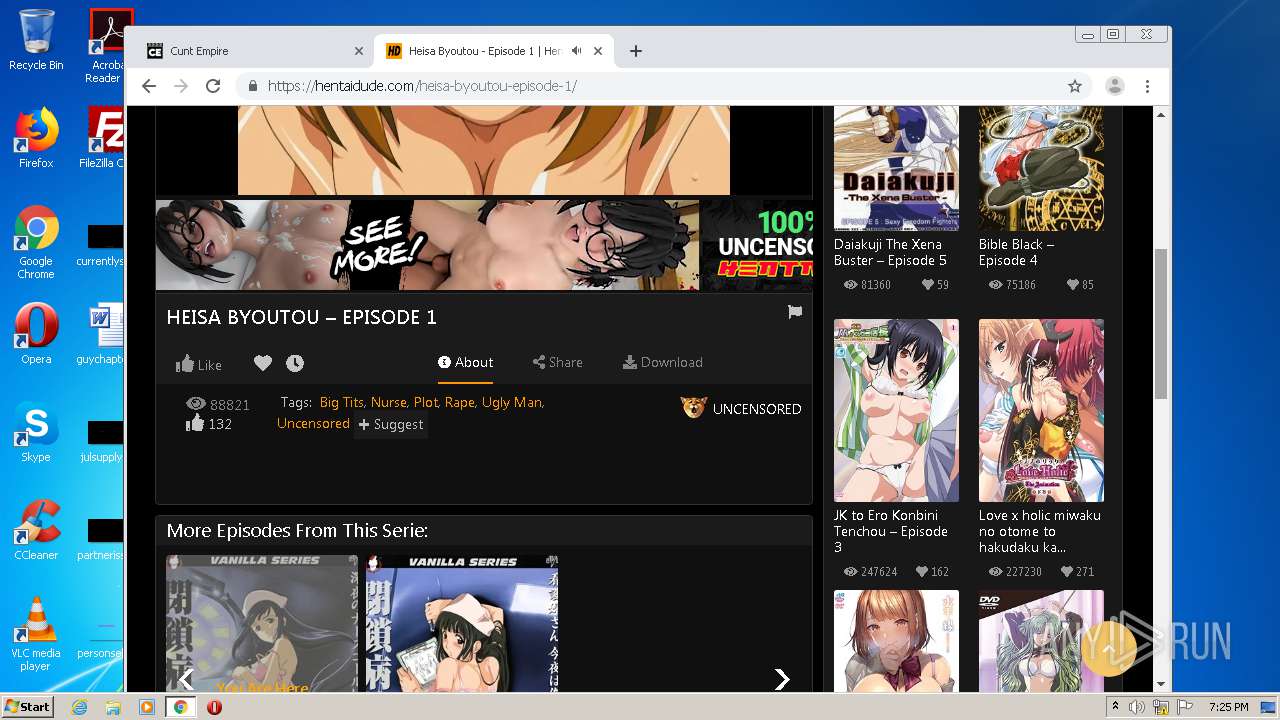Image resolution: width=1280 pixels, height=720 pixels.
Task: Select the guychapb Word document icon
Action: (102, 334)
